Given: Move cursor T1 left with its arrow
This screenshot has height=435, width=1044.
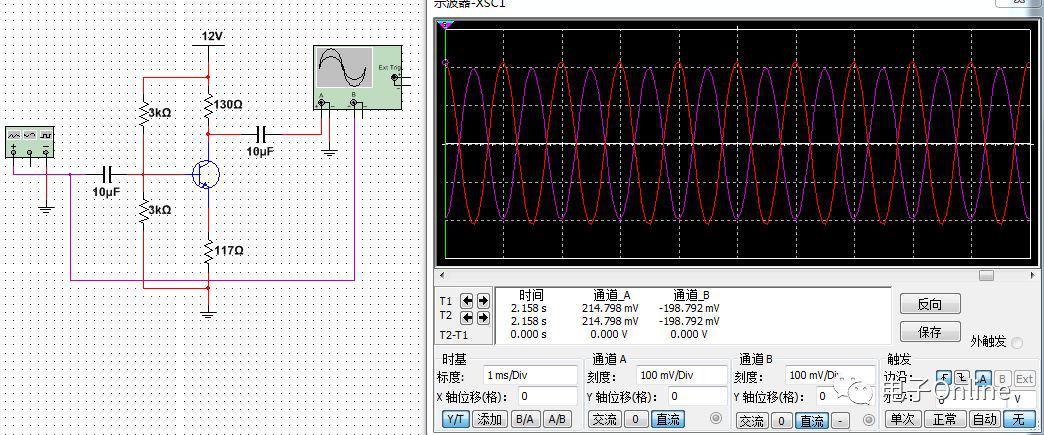Looking at the screenshot, I should (x=469, y=300).
